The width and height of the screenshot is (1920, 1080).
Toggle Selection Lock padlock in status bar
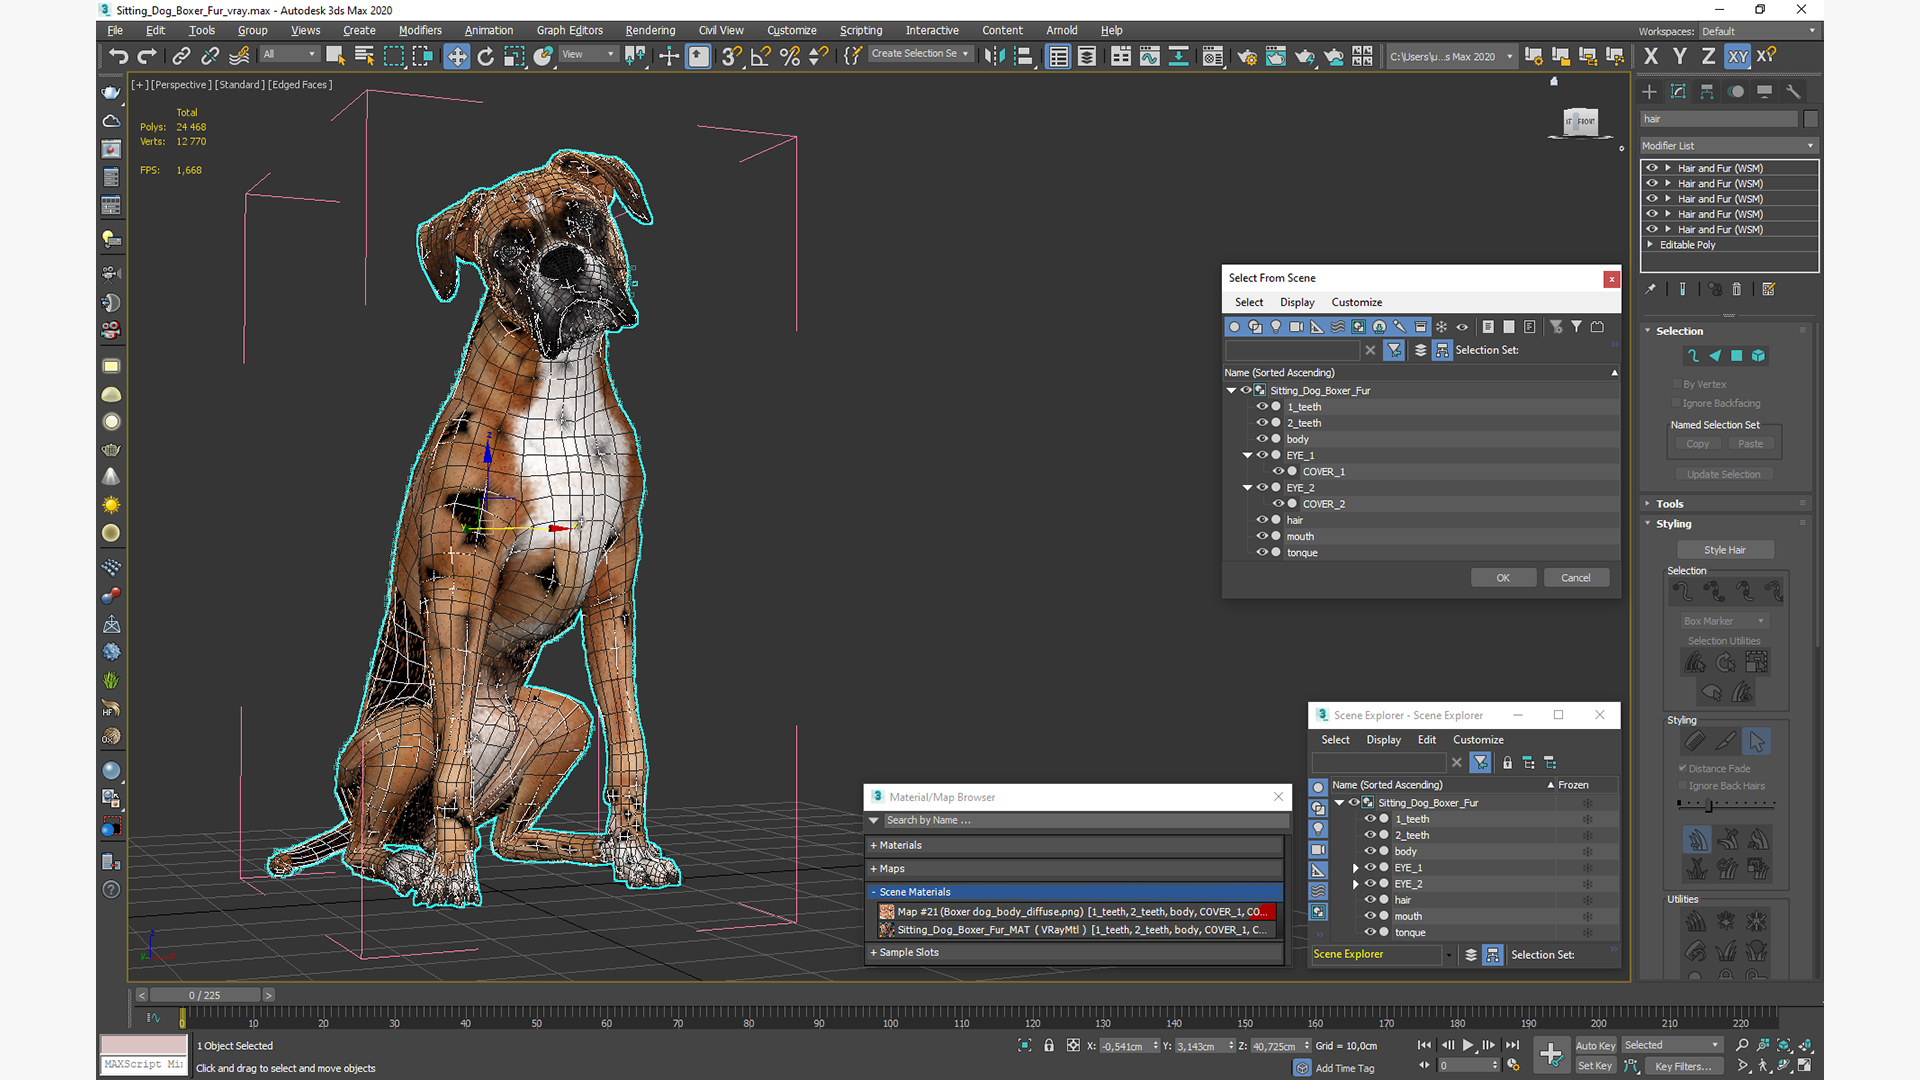pos(1049,1045)
